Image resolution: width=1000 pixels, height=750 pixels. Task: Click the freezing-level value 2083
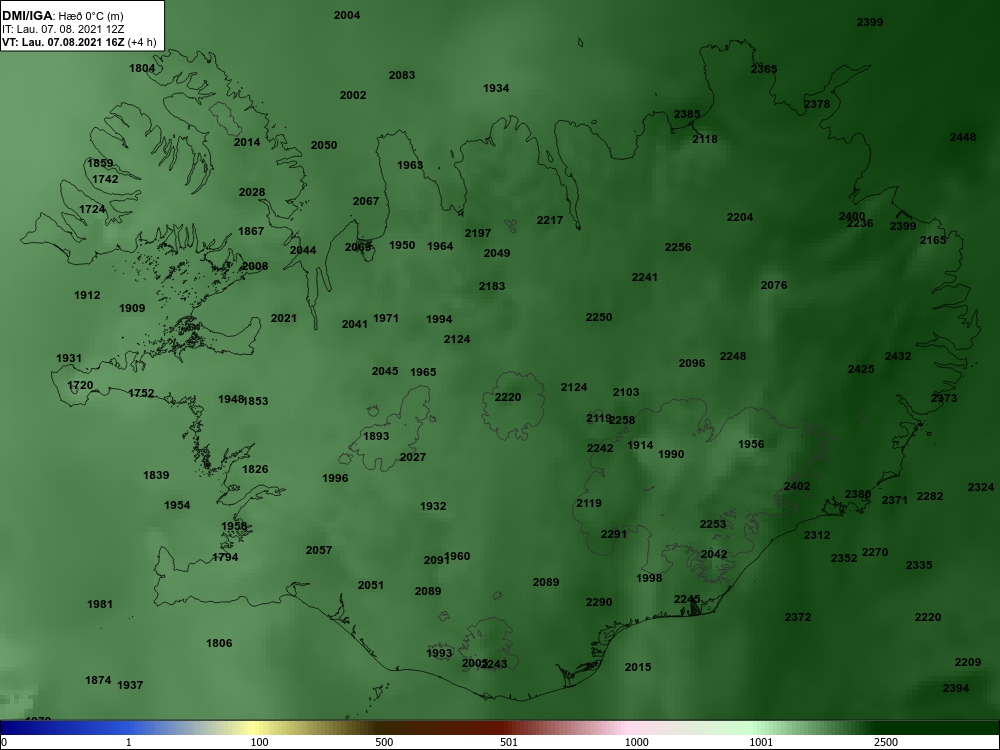tap(402, 75)
